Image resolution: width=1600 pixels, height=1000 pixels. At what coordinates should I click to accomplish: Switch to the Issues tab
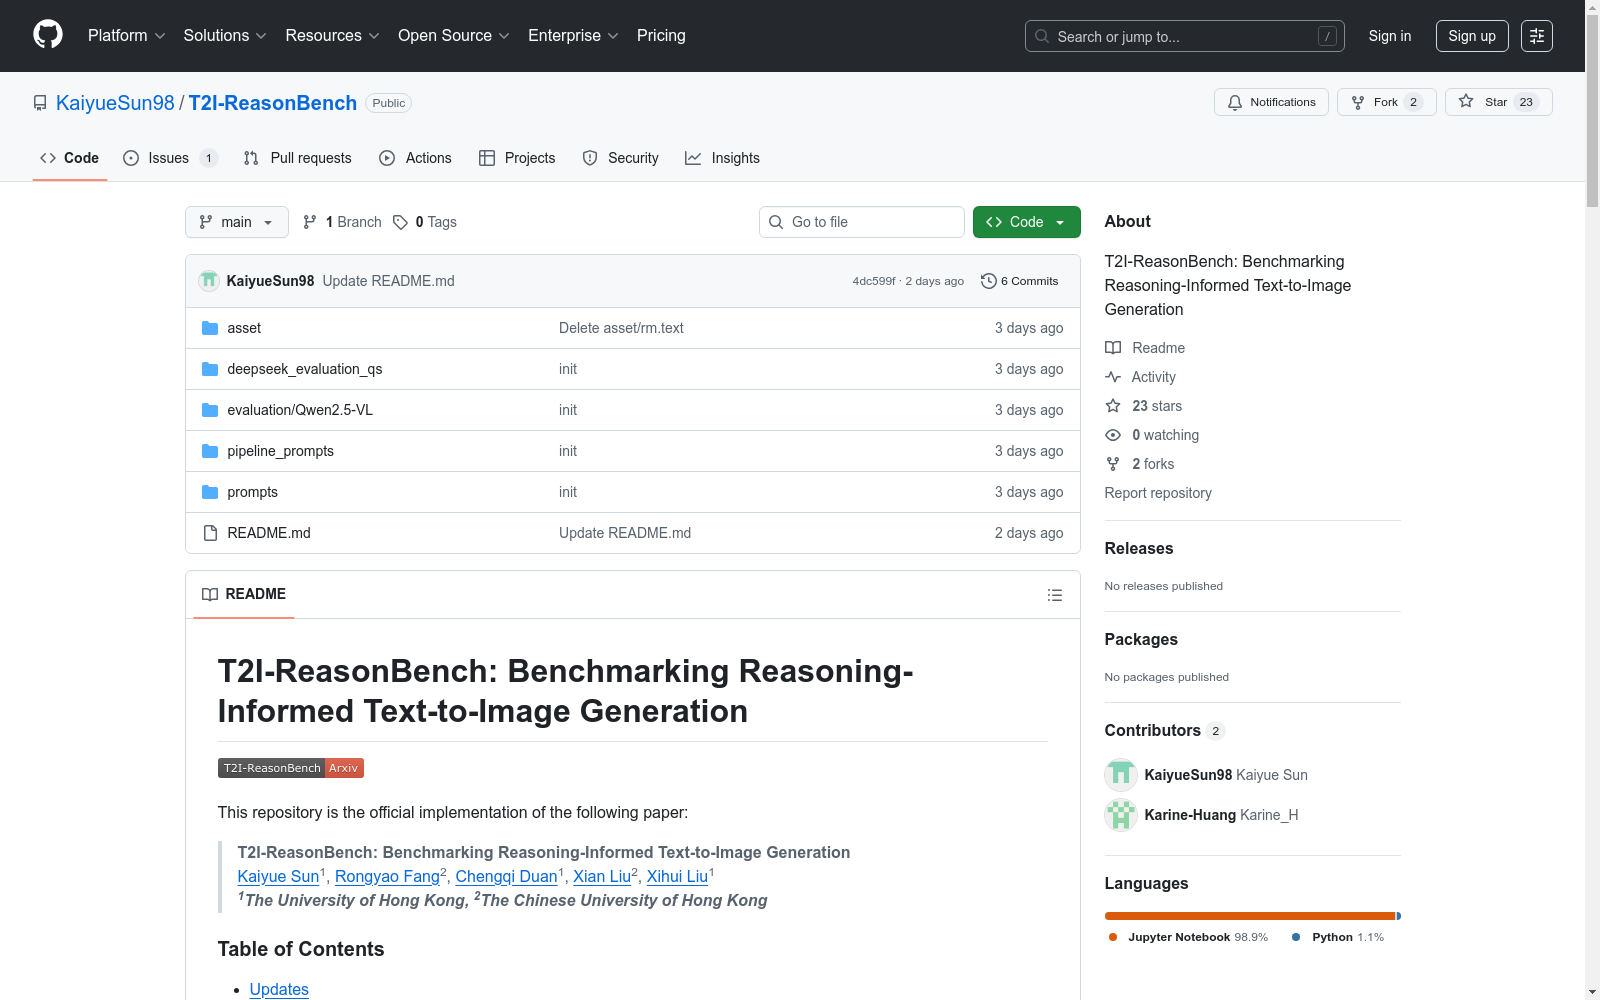click(x=170, y=158)
